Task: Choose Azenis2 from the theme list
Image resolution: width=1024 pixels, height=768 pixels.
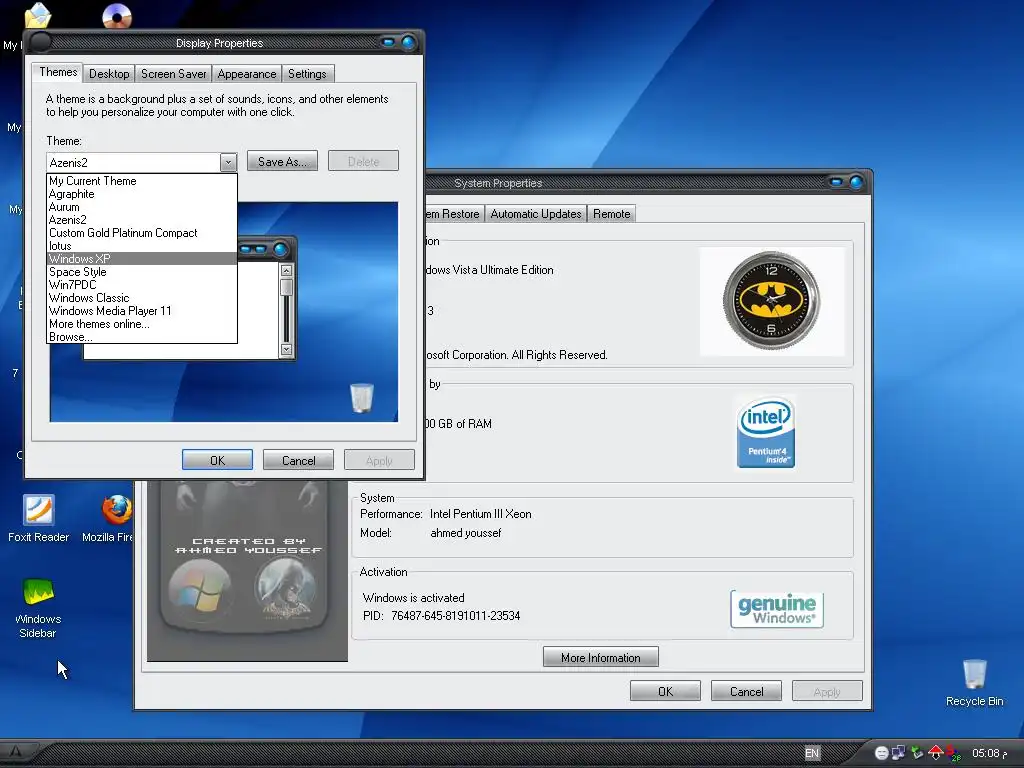Action: pos(142,220)
